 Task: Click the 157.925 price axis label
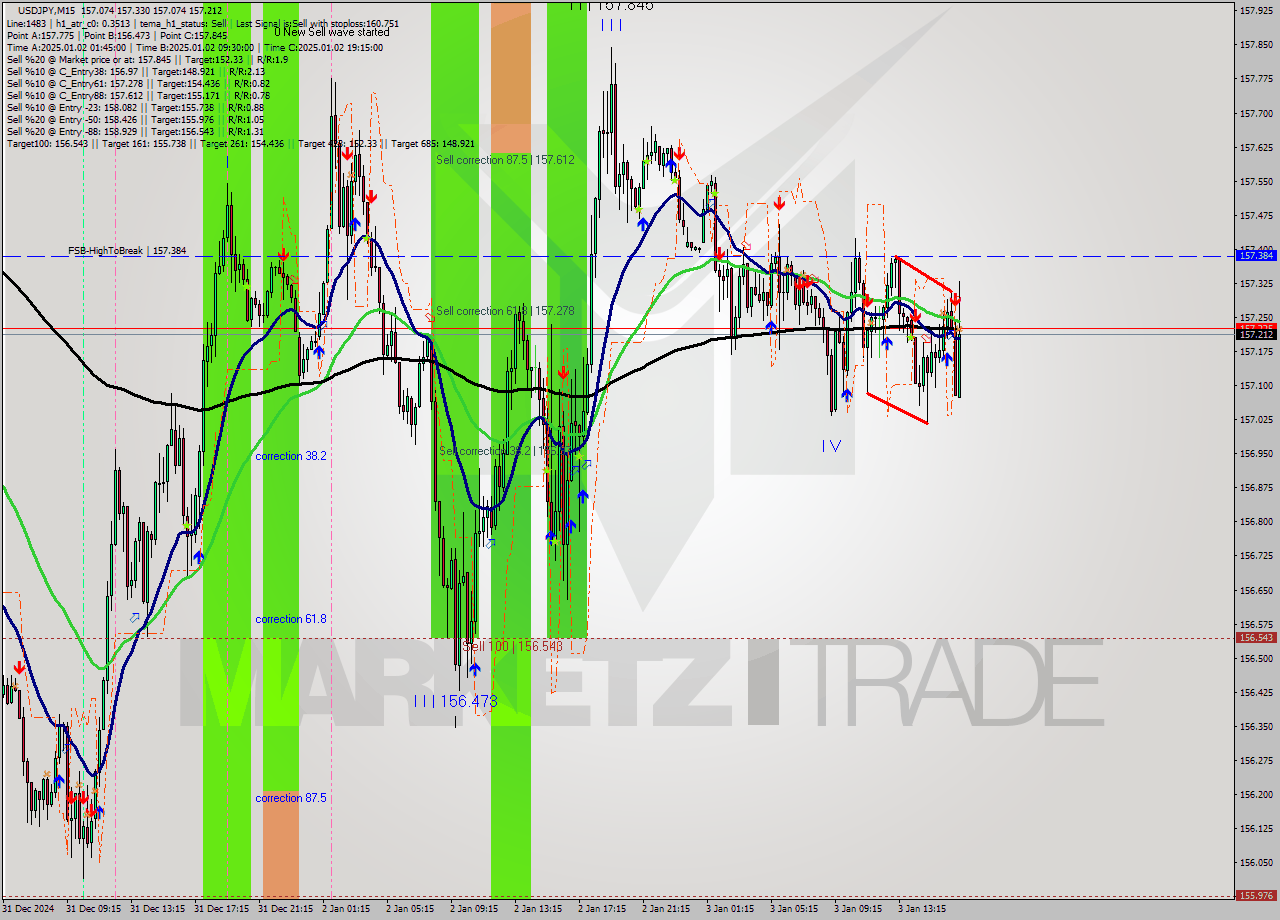click(1256, 10)
